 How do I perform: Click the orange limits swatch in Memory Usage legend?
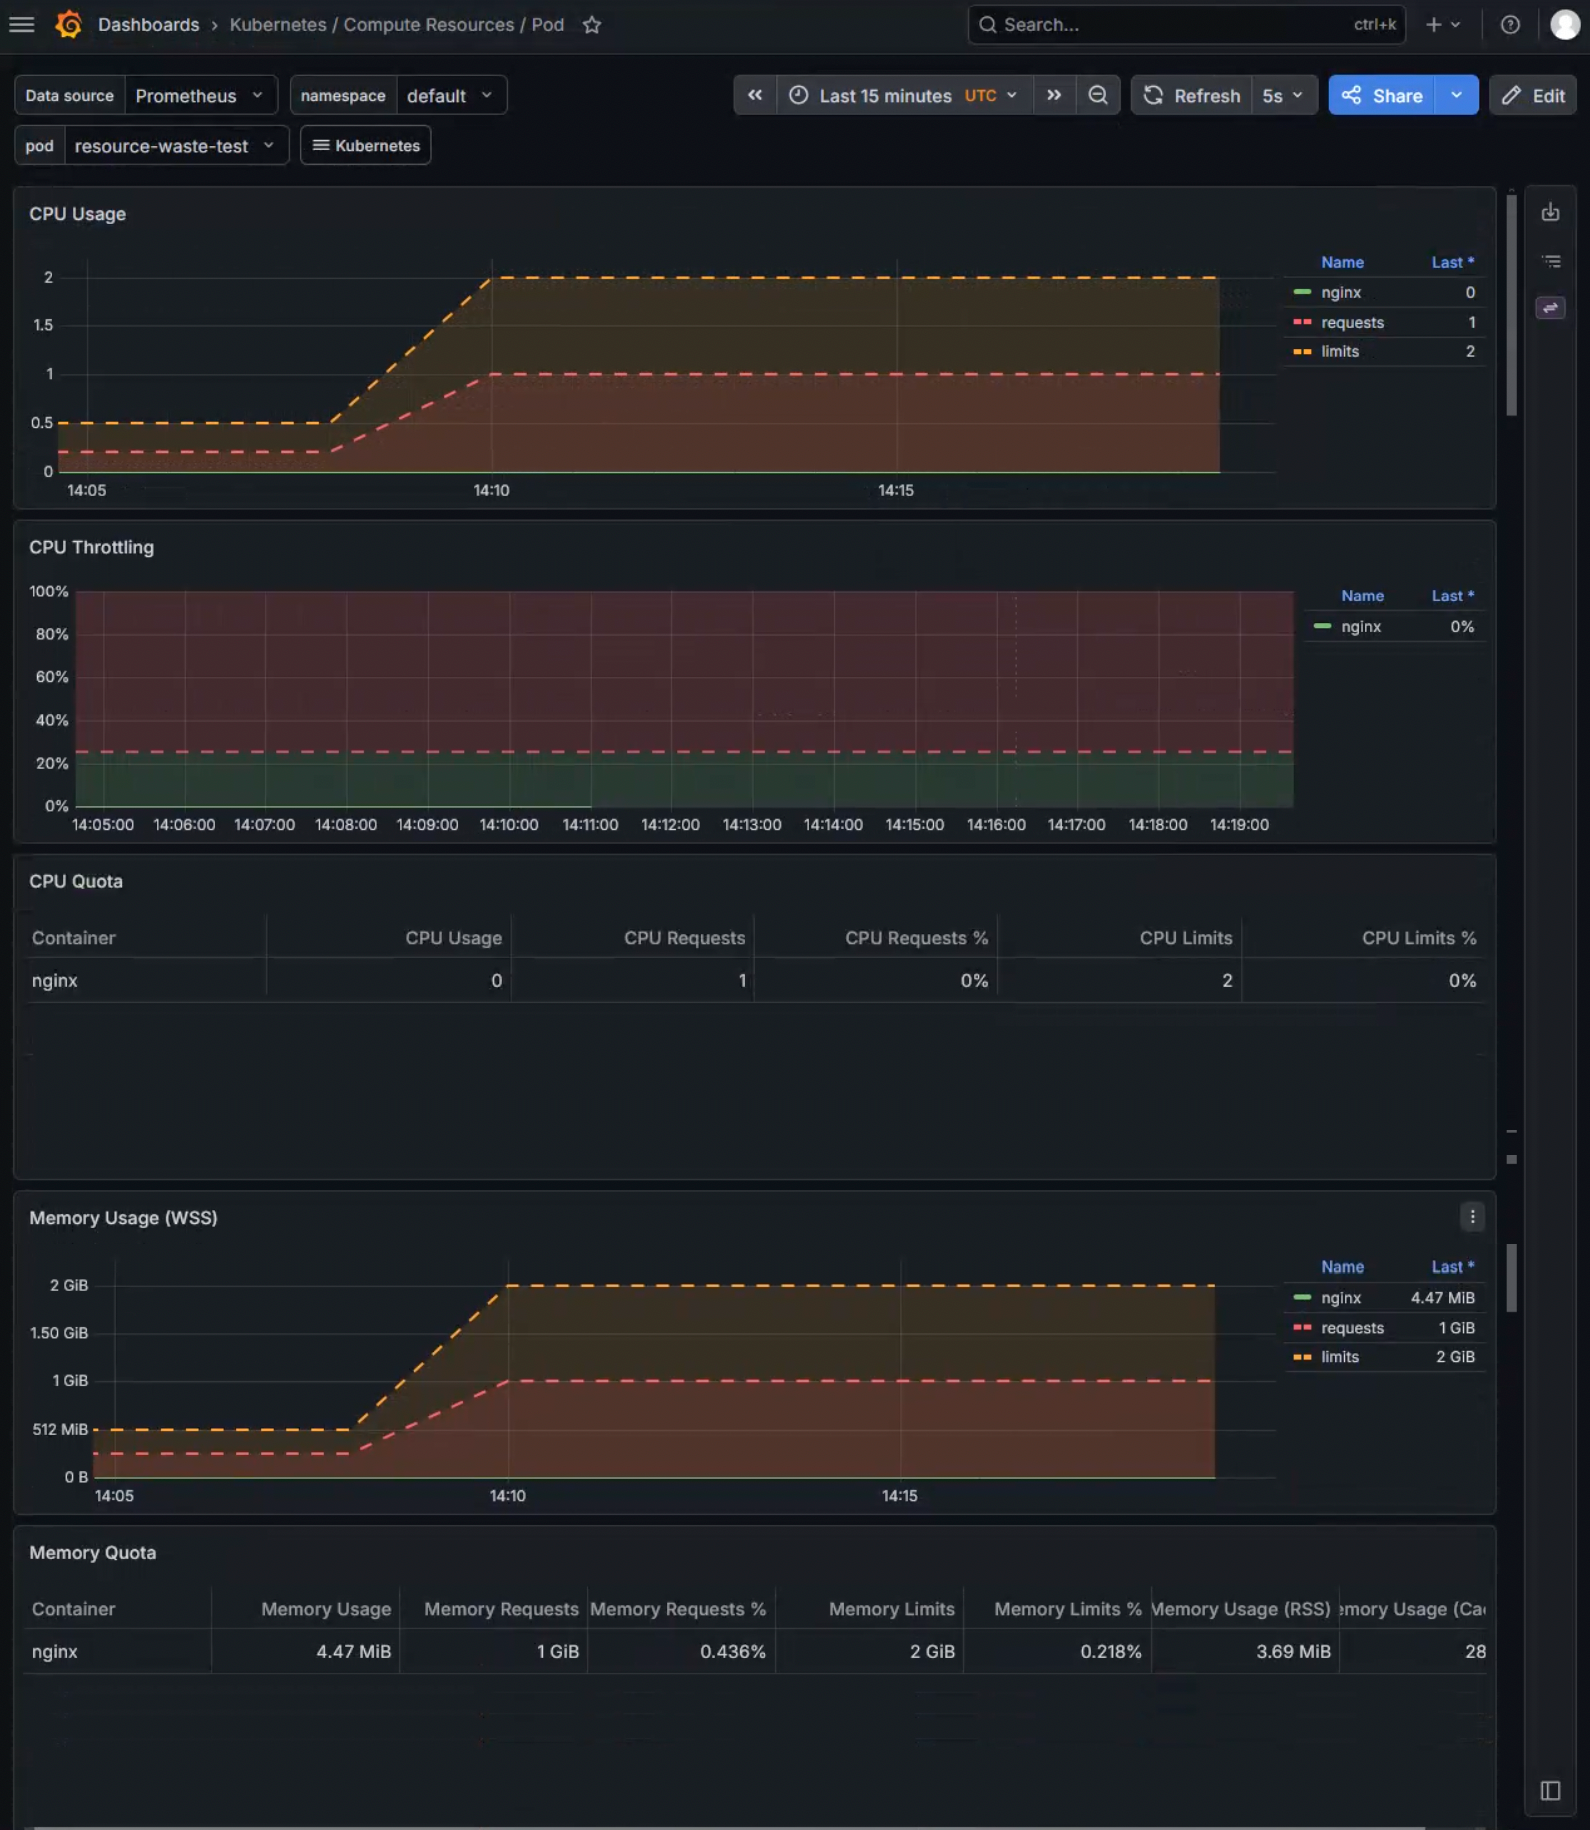(x=1301, y=1356)
